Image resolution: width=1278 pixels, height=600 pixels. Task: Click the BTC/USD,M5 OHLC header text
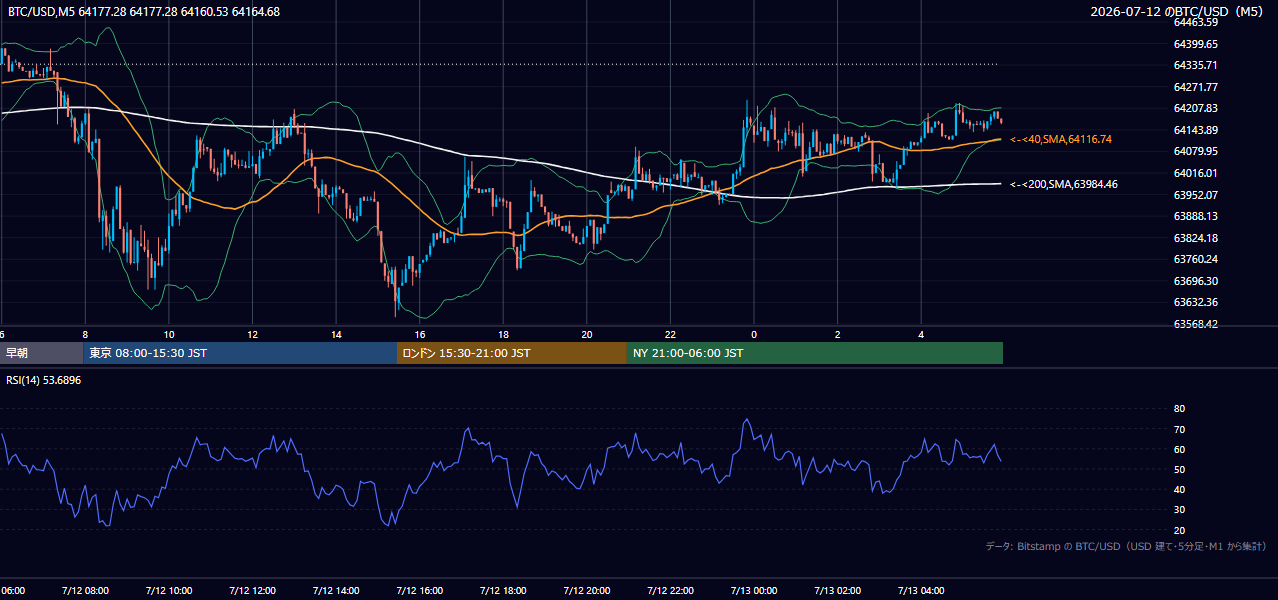pos(144,11)
